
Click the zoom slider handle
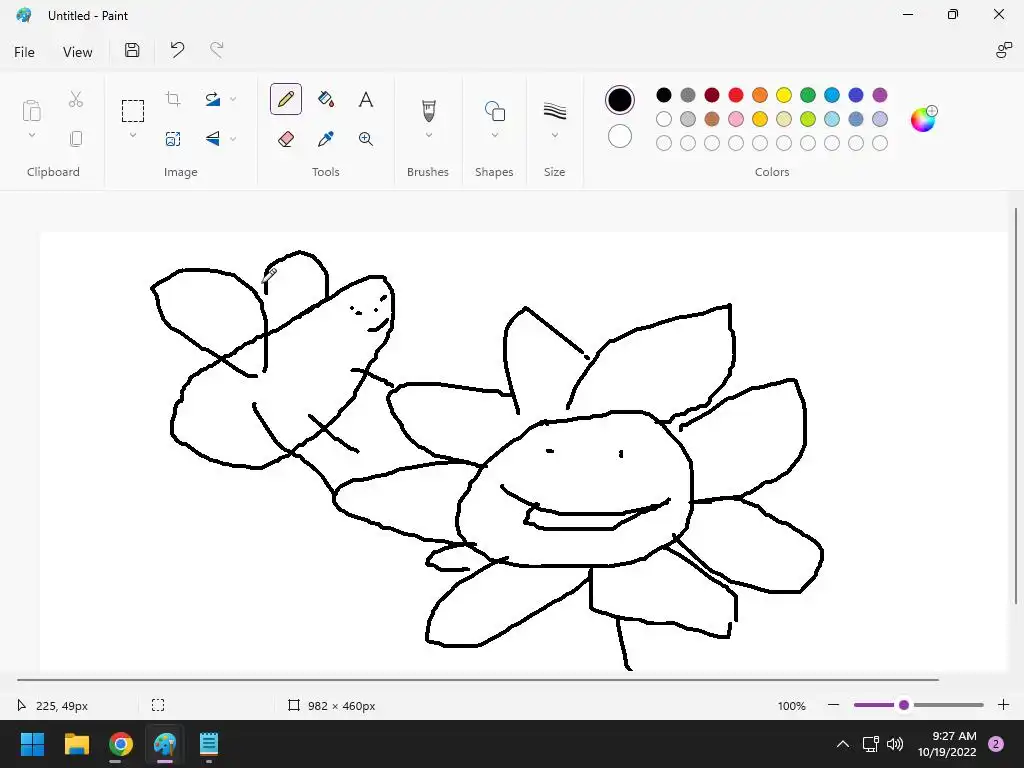click(x=904, y=705)
